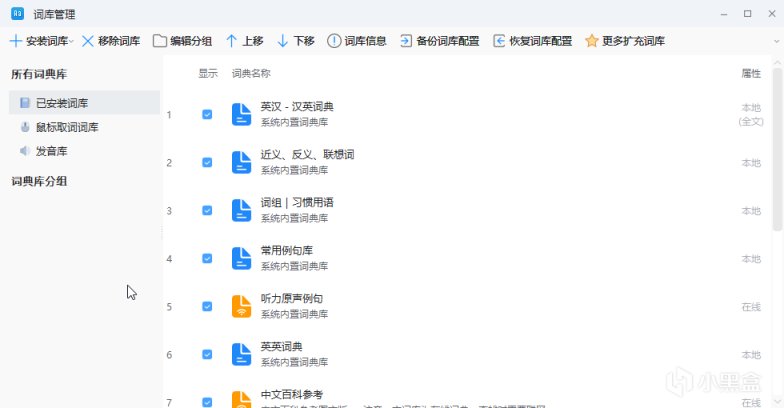784x408 pixels.
Task: Maximize the 词库管理 window
Action: [748, 14]
